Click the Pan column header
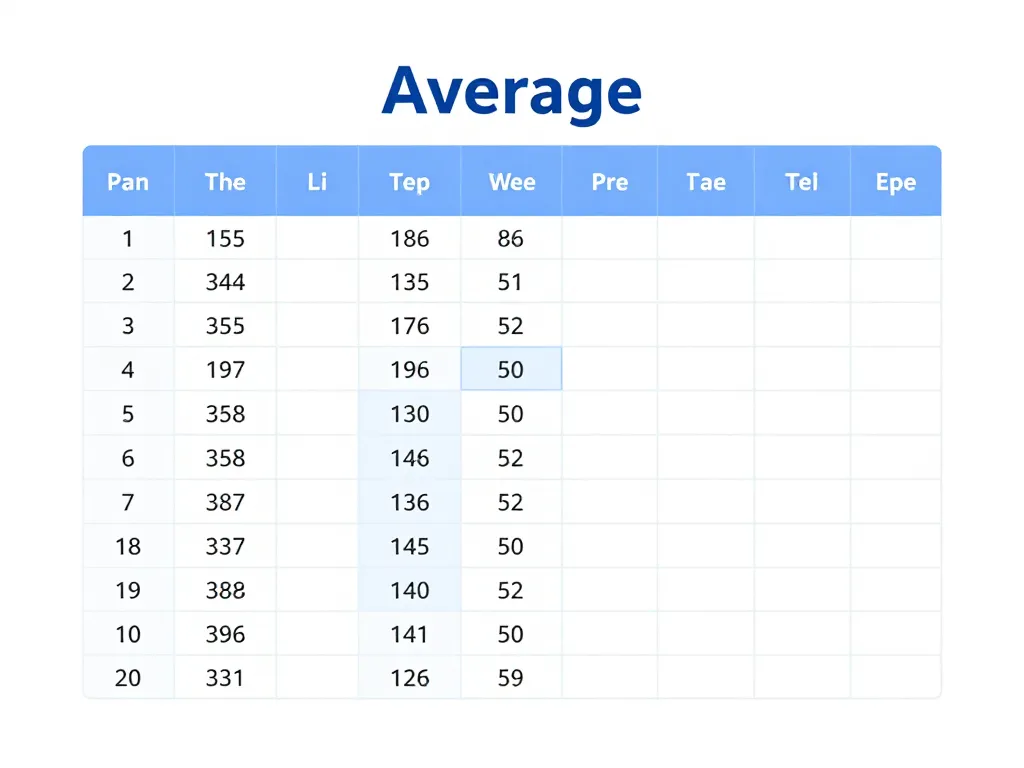 tap(128, 182)
